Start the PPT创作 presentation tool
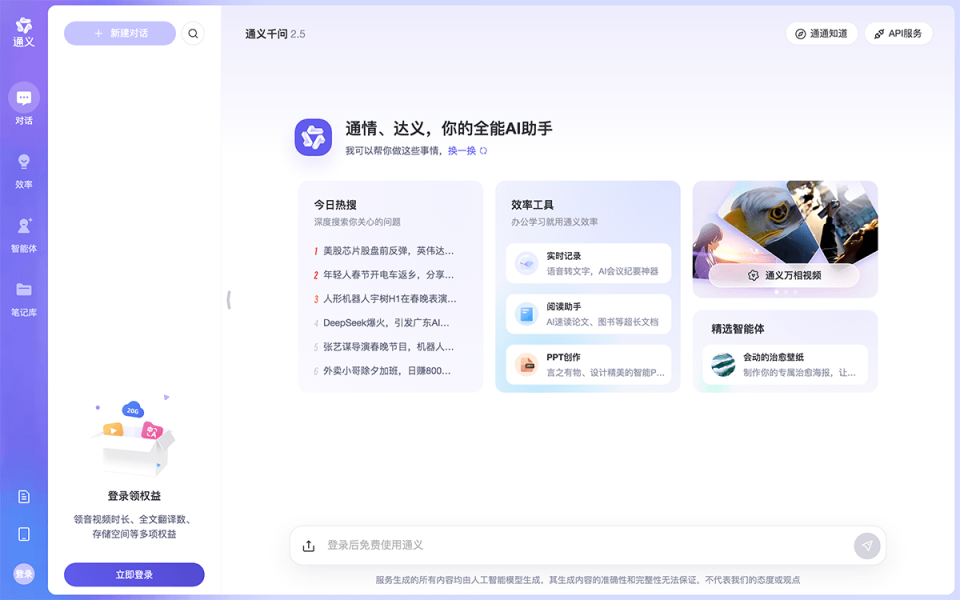The height and width of the screenshot is (600, 960). (587, 364)
